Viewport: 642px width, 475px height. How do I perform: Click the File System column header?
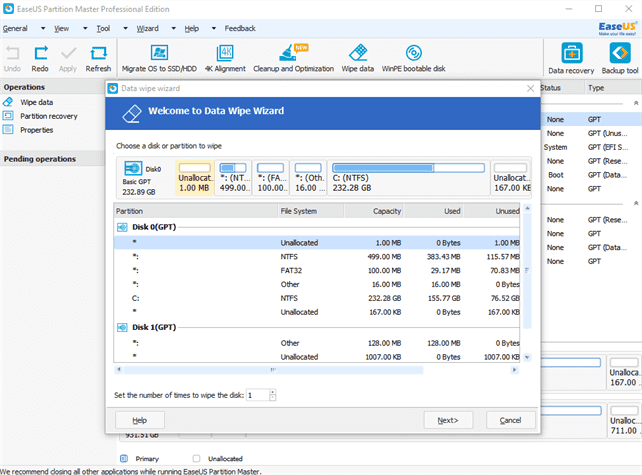tap(311, 211)
